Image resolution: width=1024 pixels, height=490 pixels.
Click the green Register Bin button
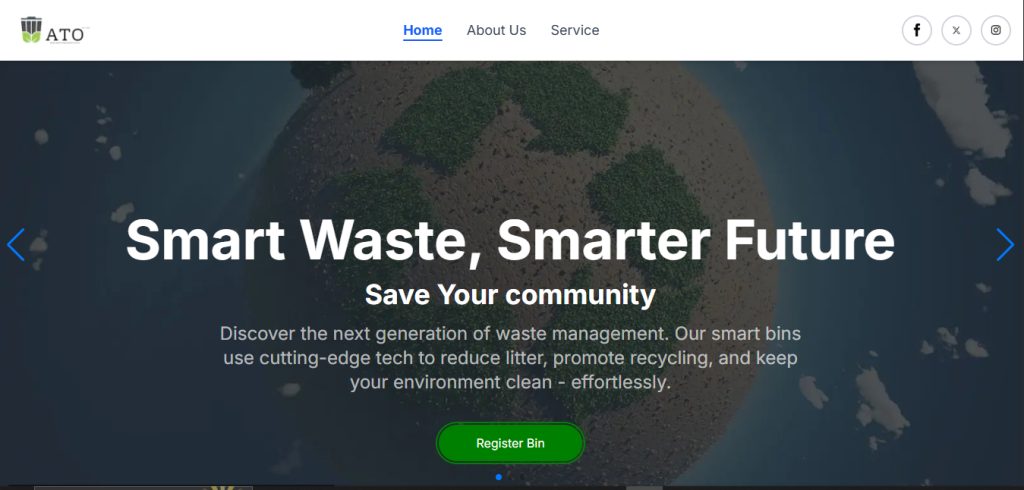510,443
